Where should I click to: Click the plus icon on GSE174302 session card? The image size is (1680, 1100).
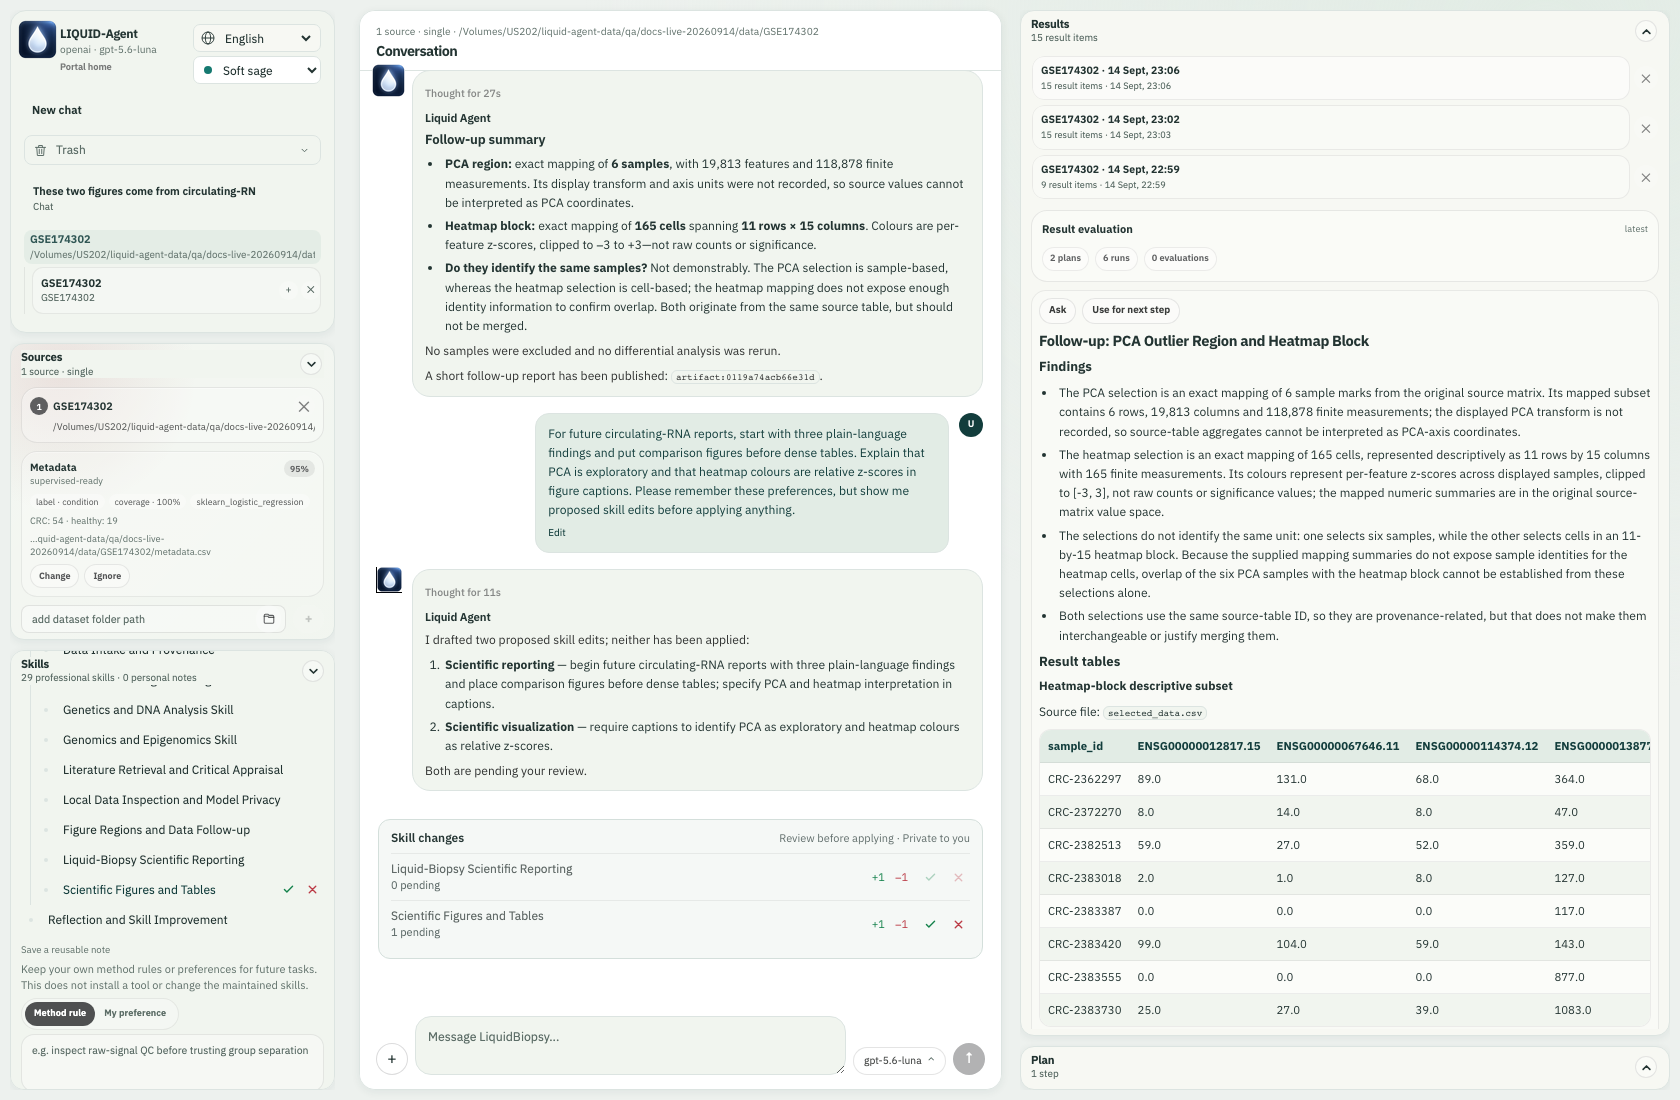(288, 290)
